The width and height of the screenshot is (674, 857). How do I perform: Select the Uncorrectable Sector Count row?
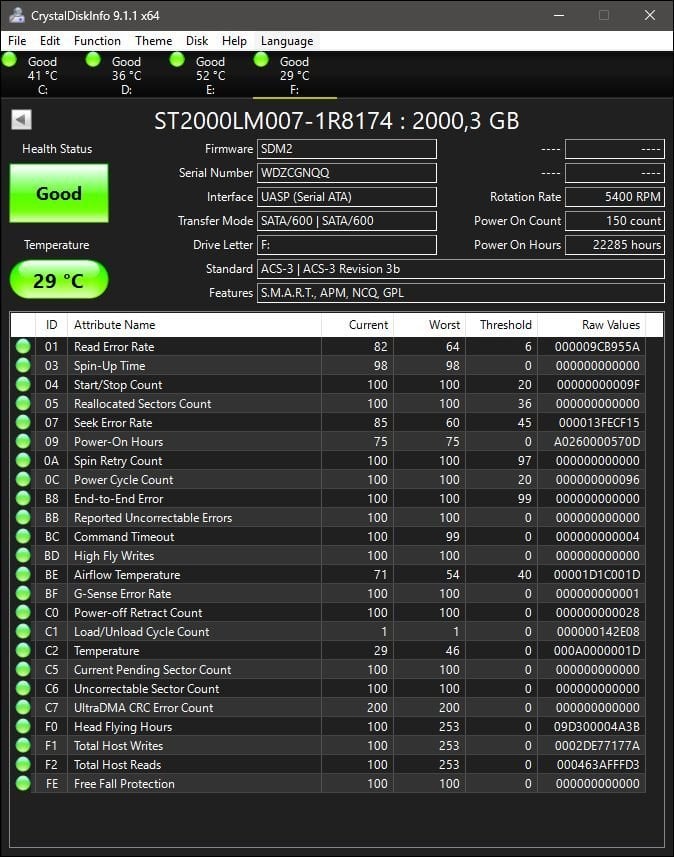328,689
